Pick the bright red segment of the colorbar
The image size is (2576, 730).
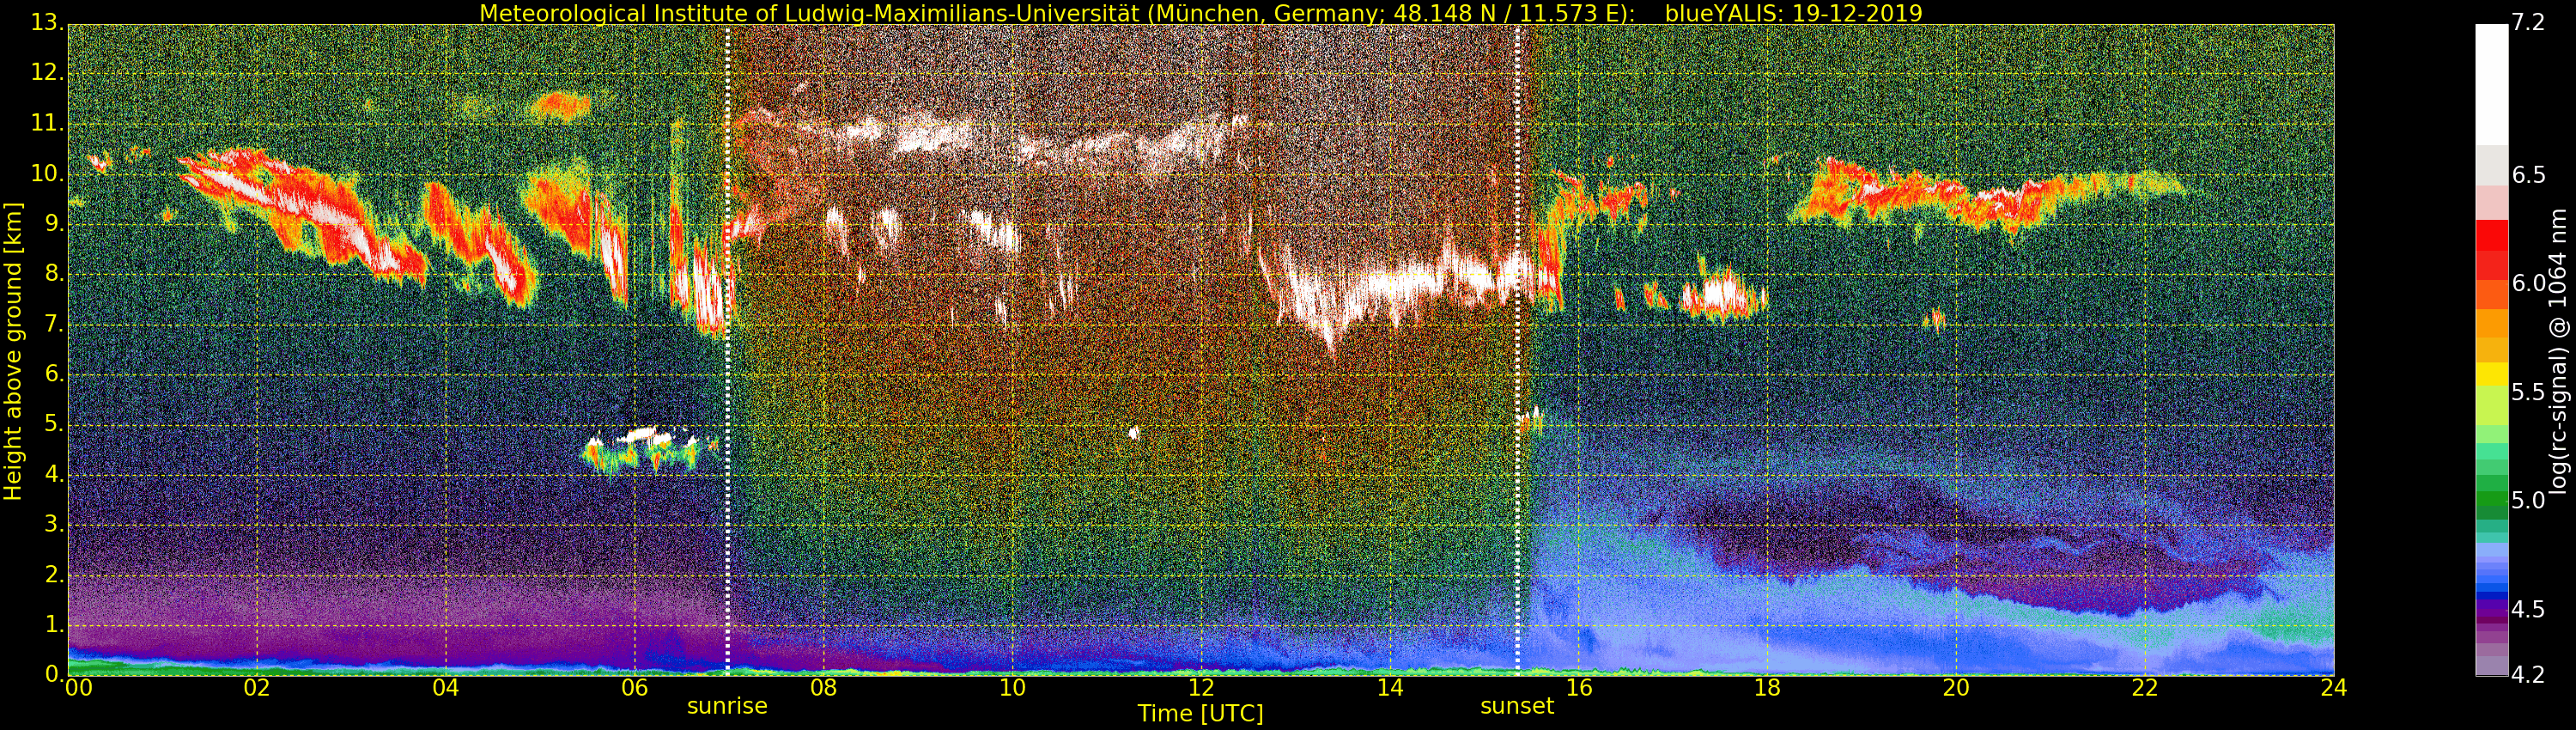click(2491, 235)
